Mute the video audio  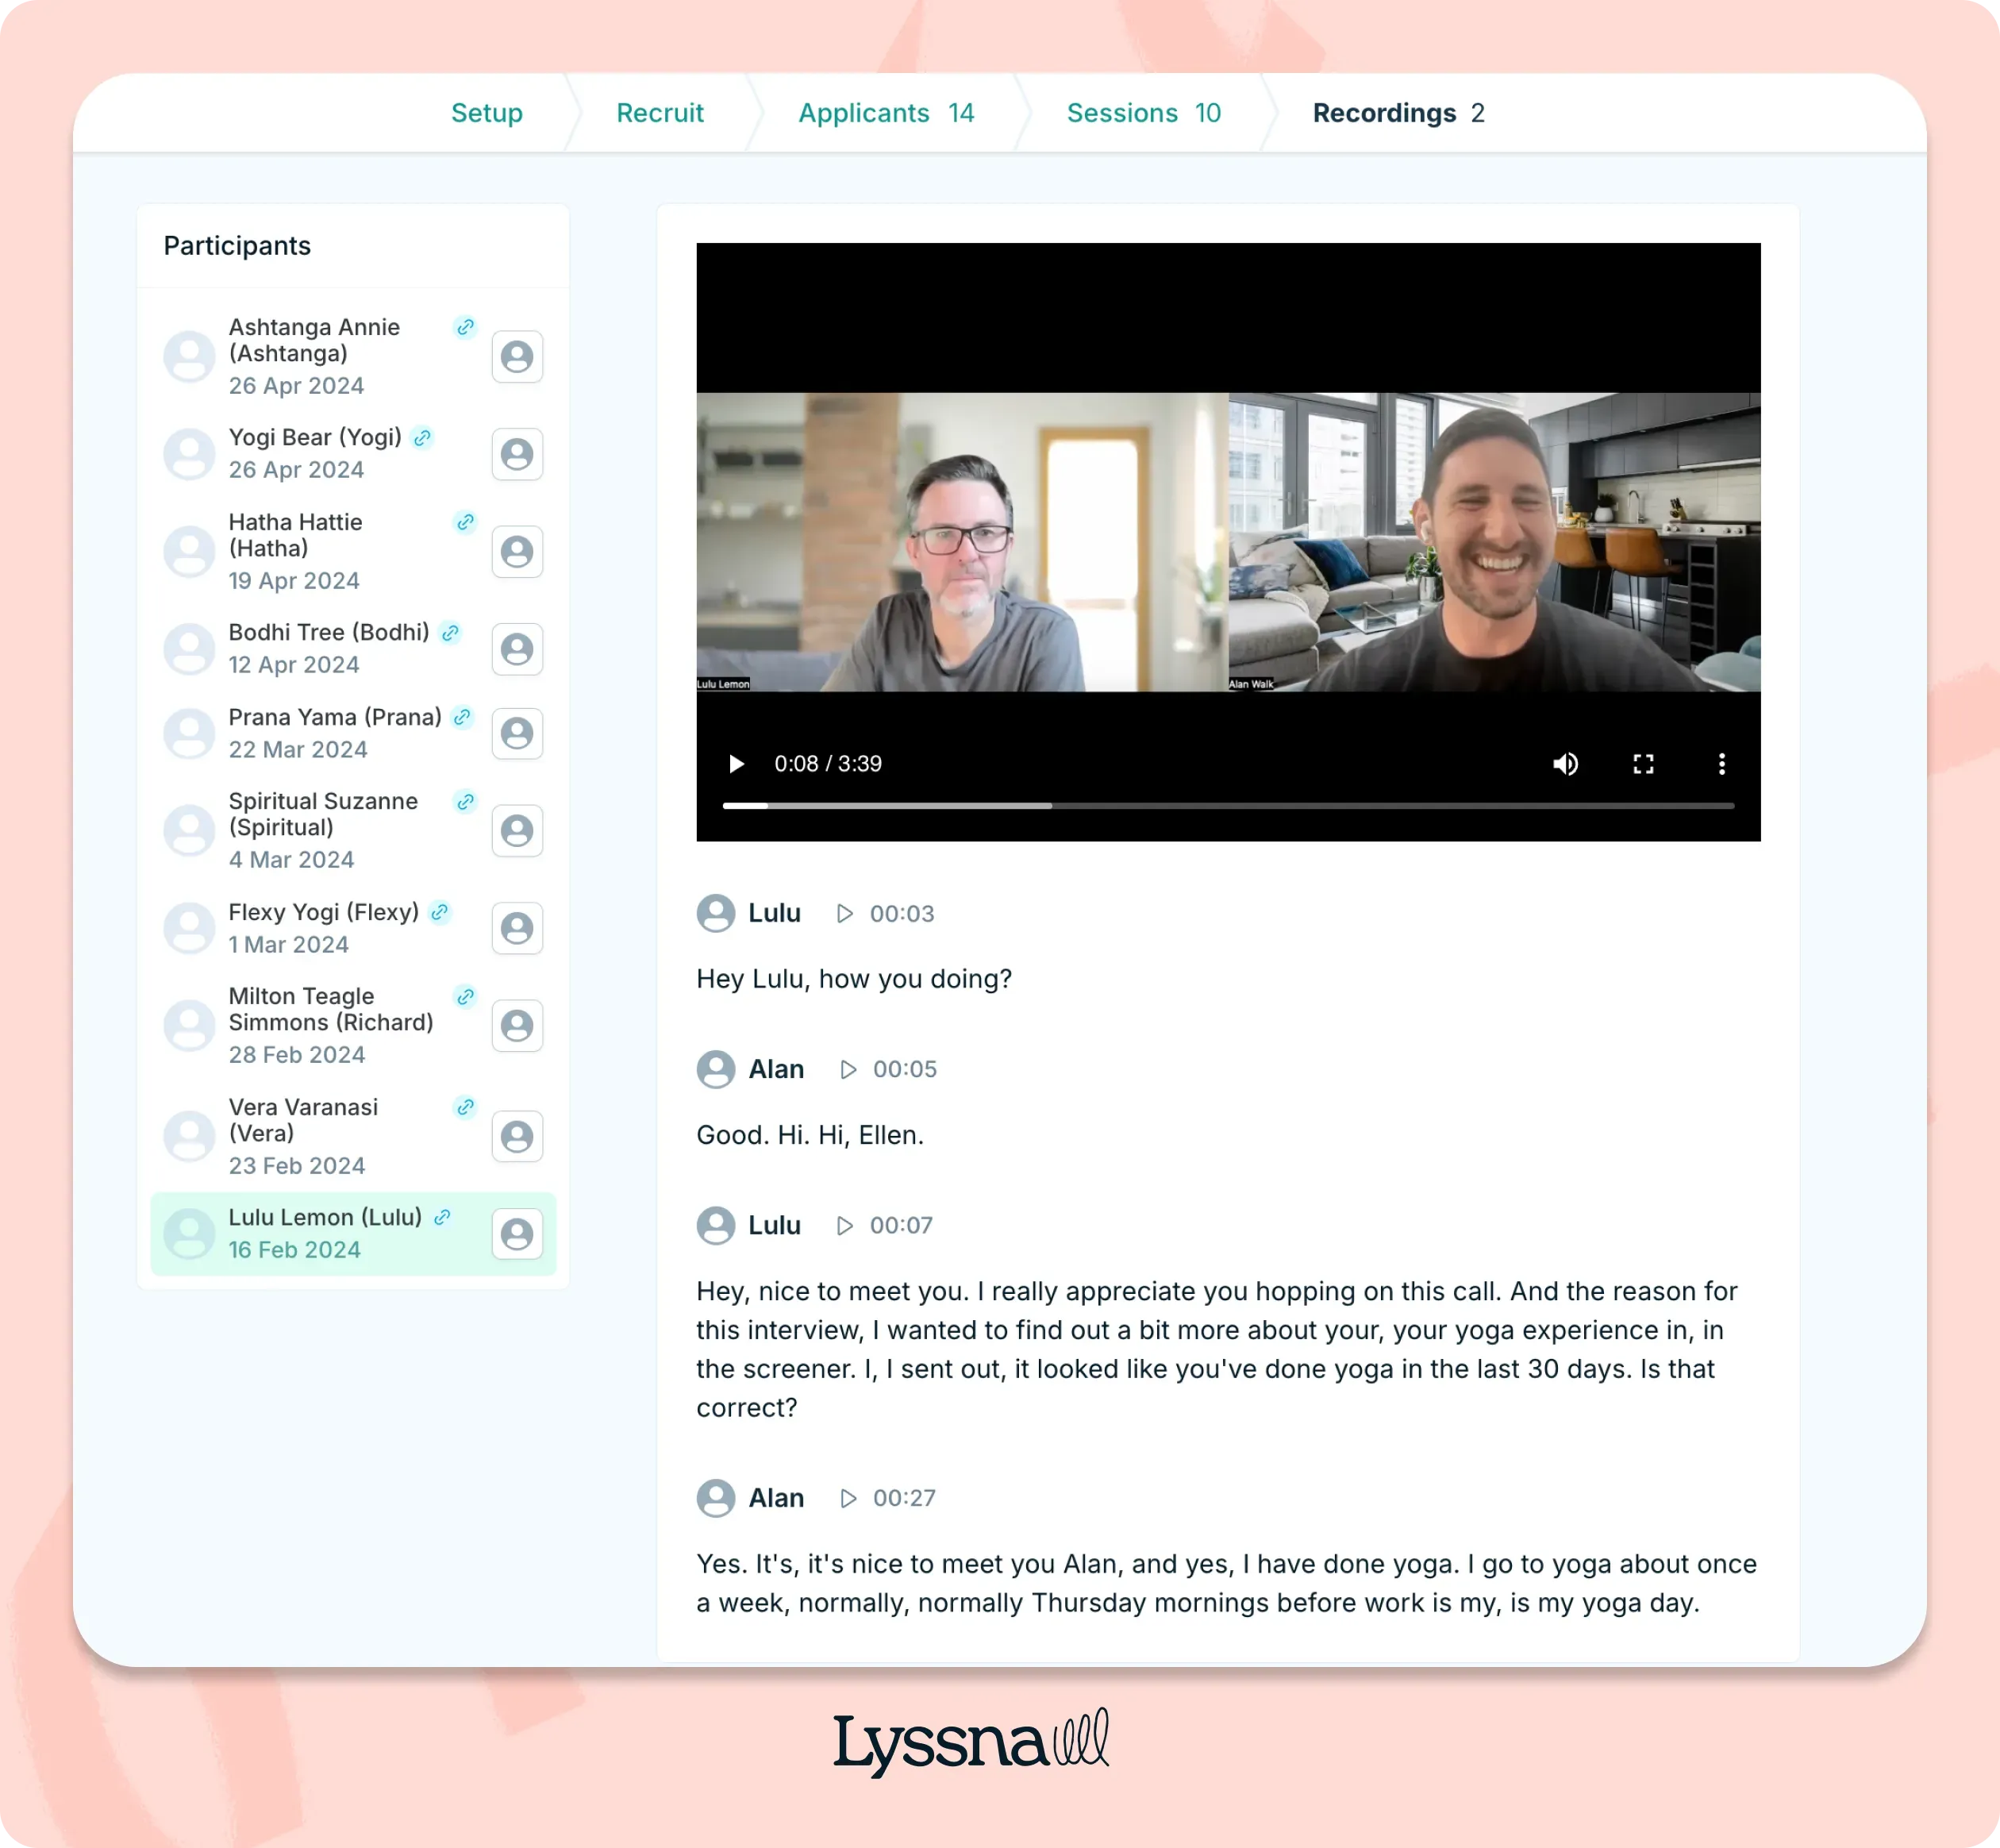coord(1566,764)
